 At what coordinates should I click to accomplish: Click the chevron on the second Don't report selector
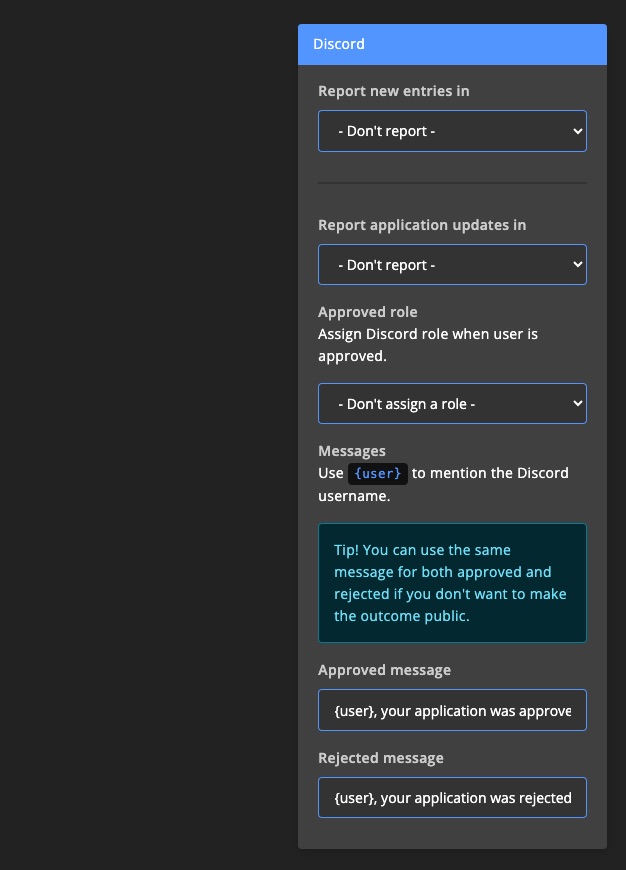[577, 264]
